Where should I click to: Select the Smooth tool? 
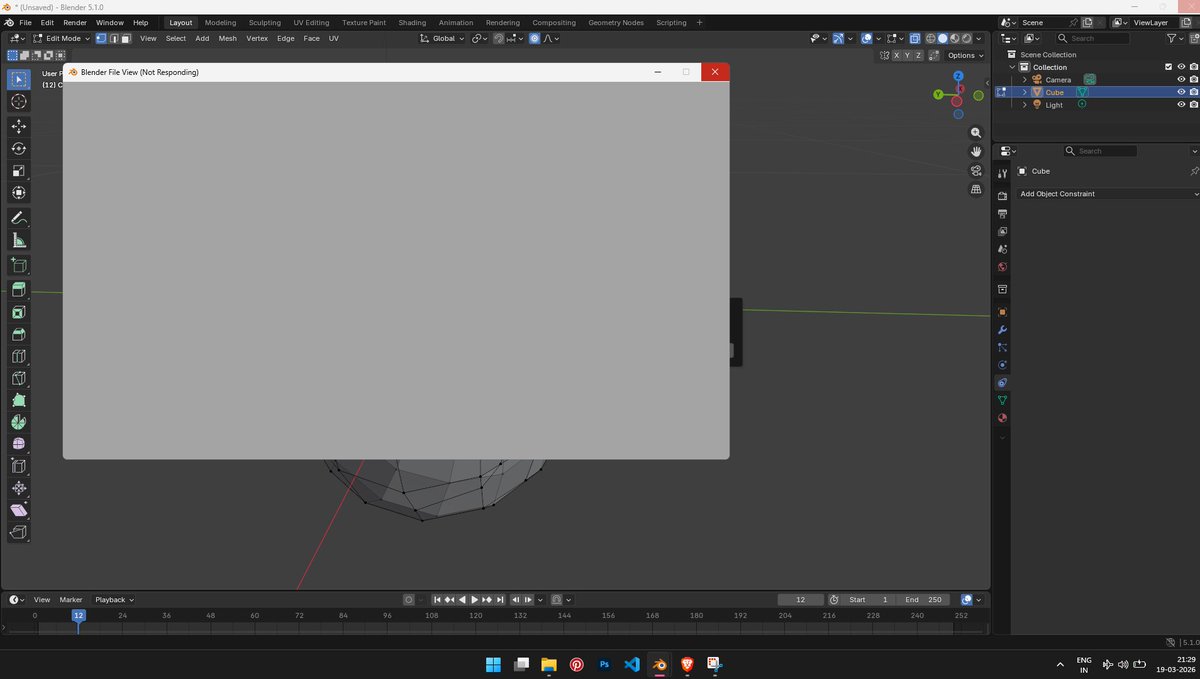coord(19,444)
